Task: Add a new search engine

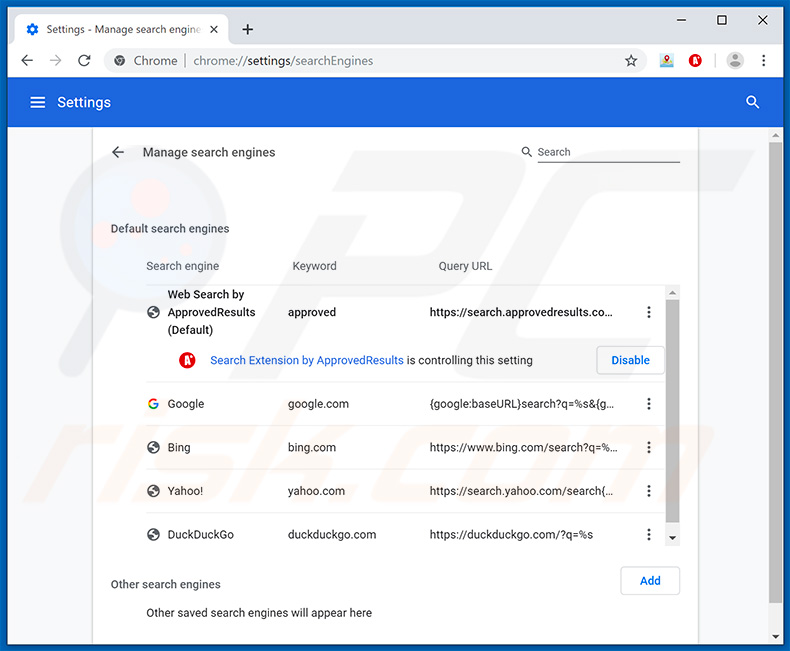Action: click(650, 580)
